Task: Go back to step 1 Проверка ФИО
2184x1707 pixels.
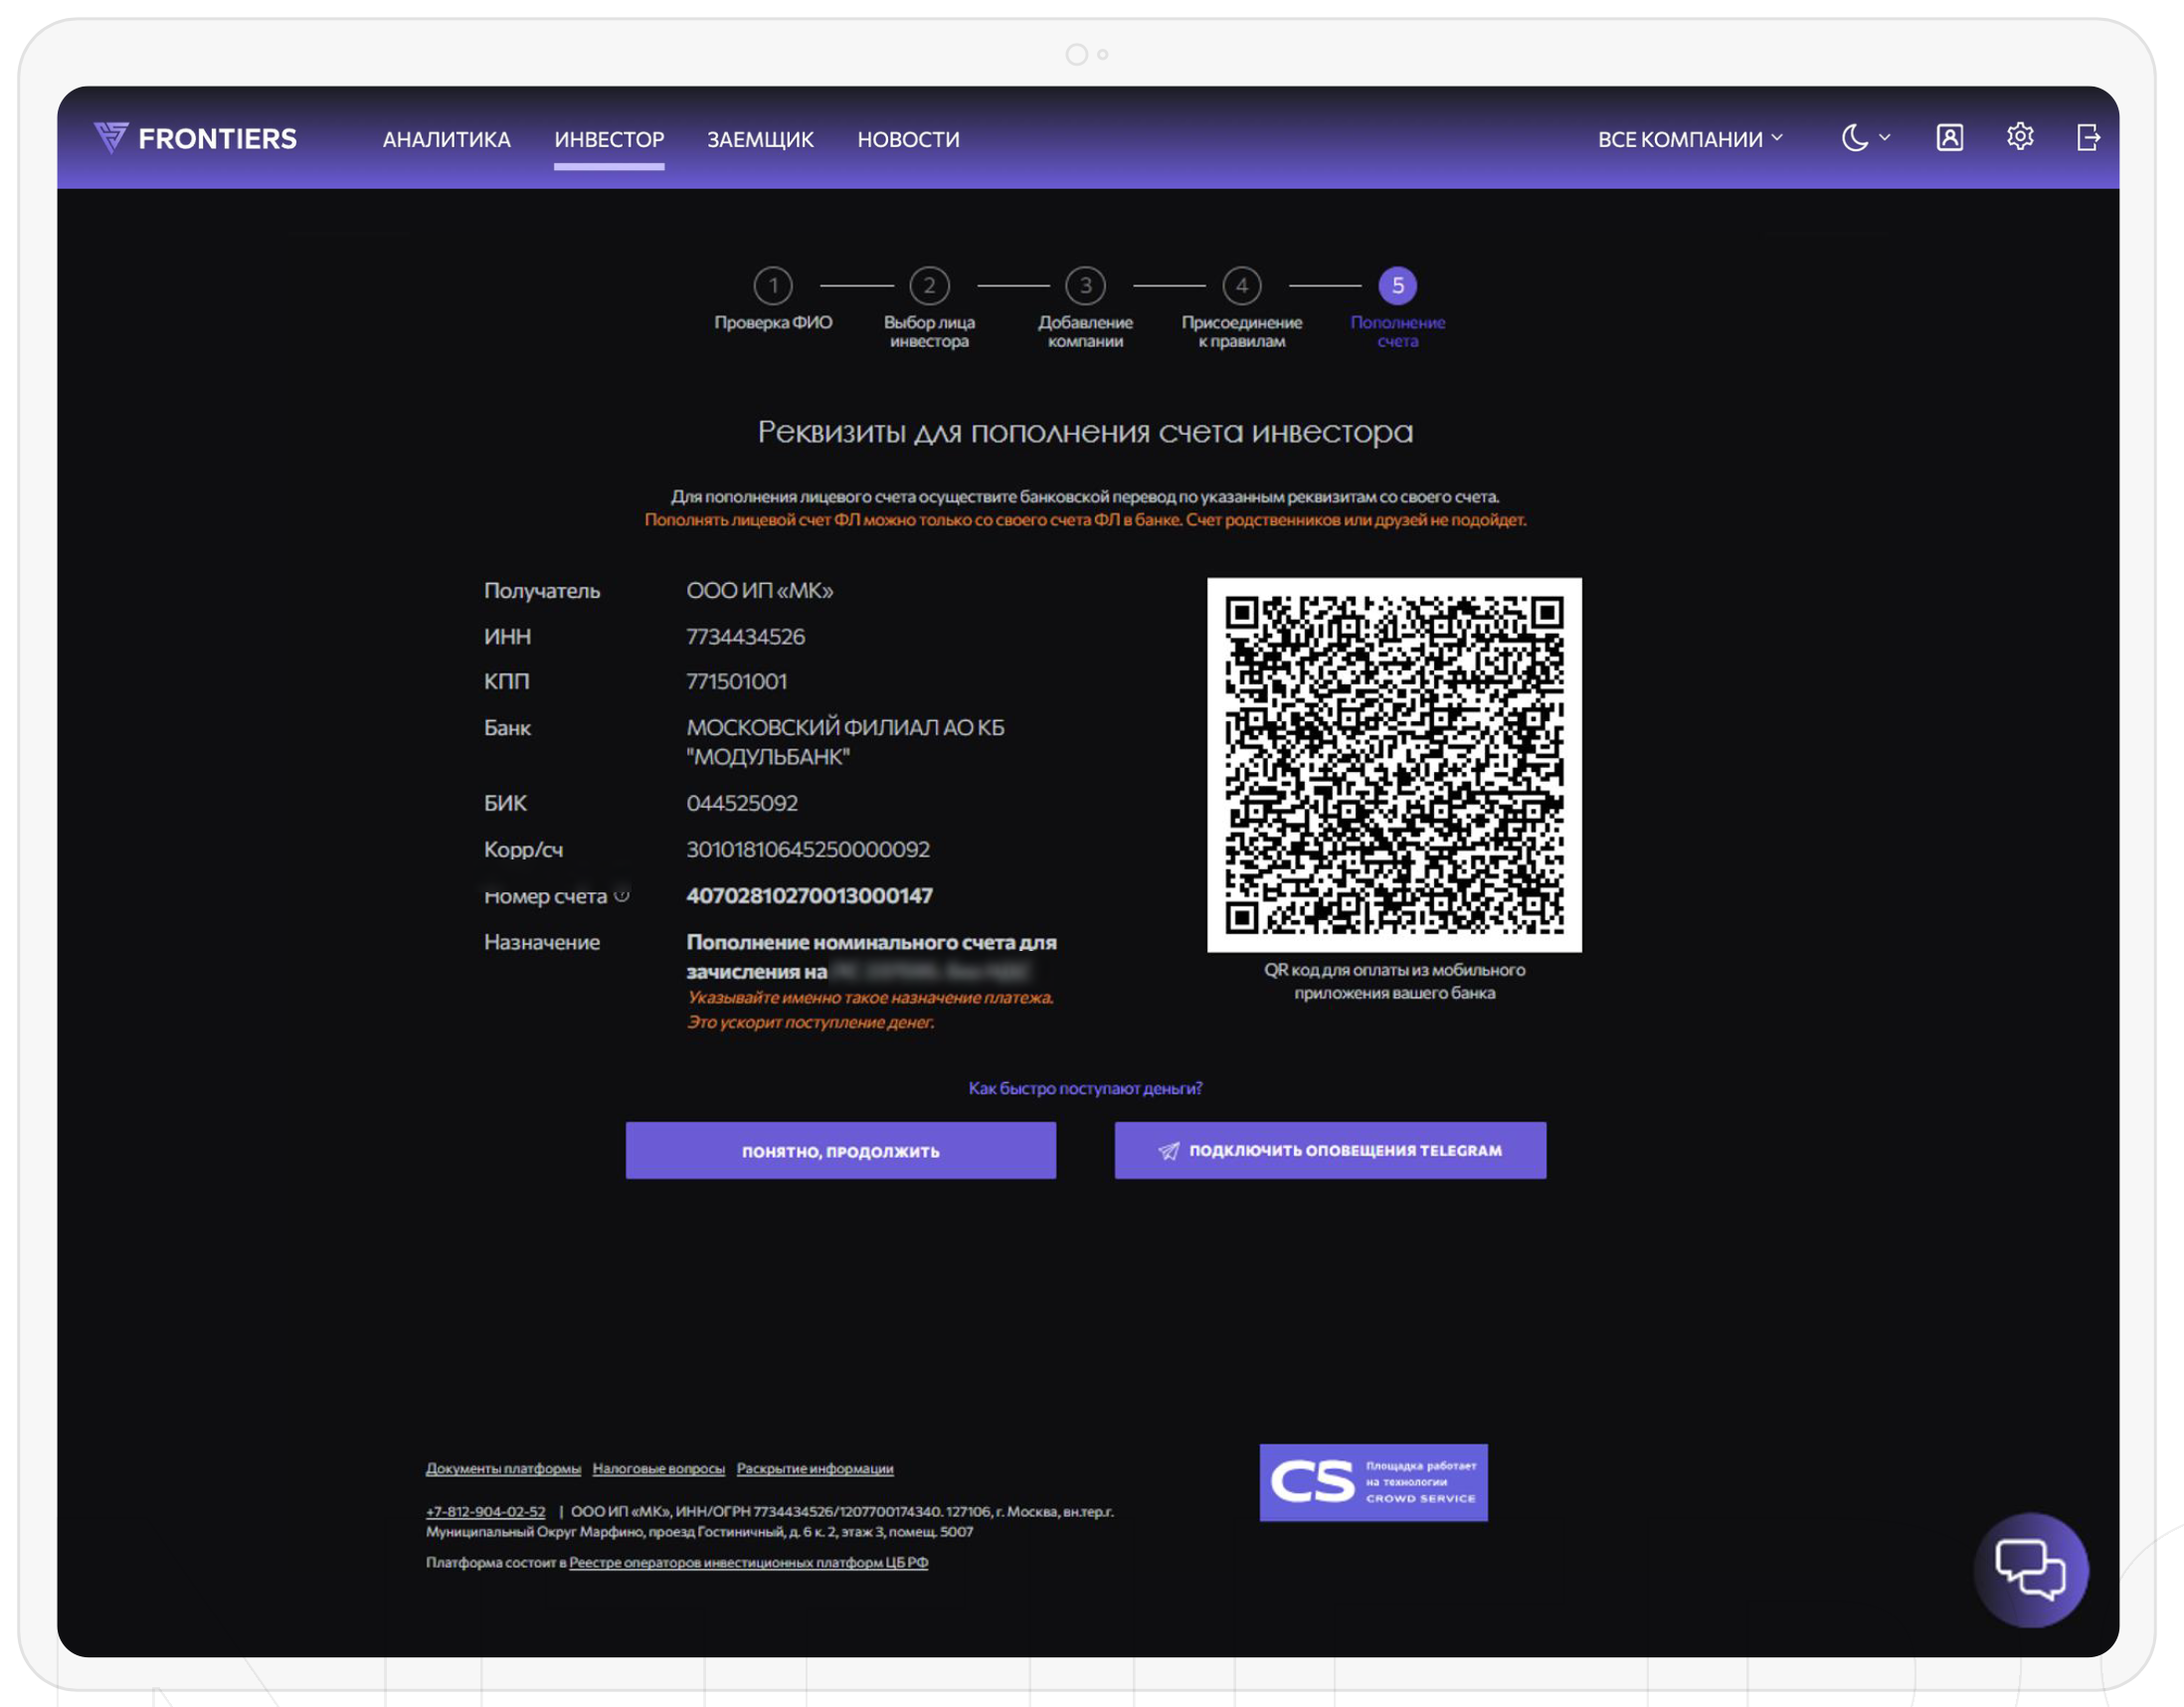Action: pos(772,286)
